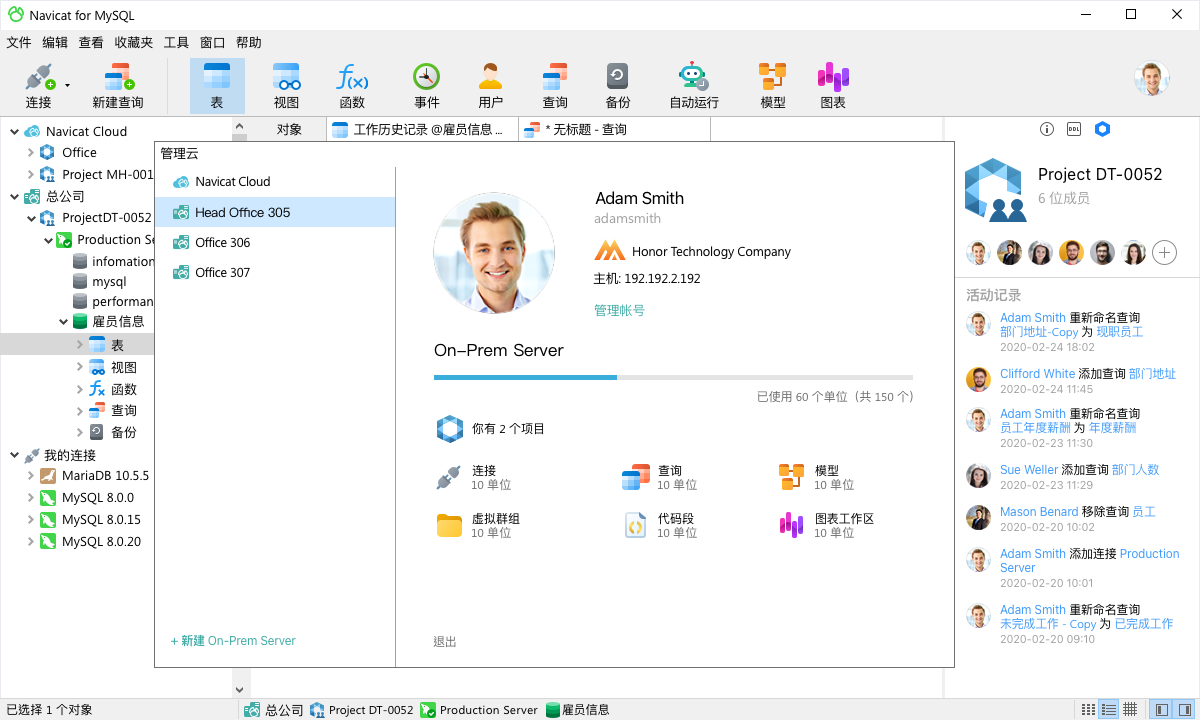Click the Mason Benard name link

coord(1039,512)
